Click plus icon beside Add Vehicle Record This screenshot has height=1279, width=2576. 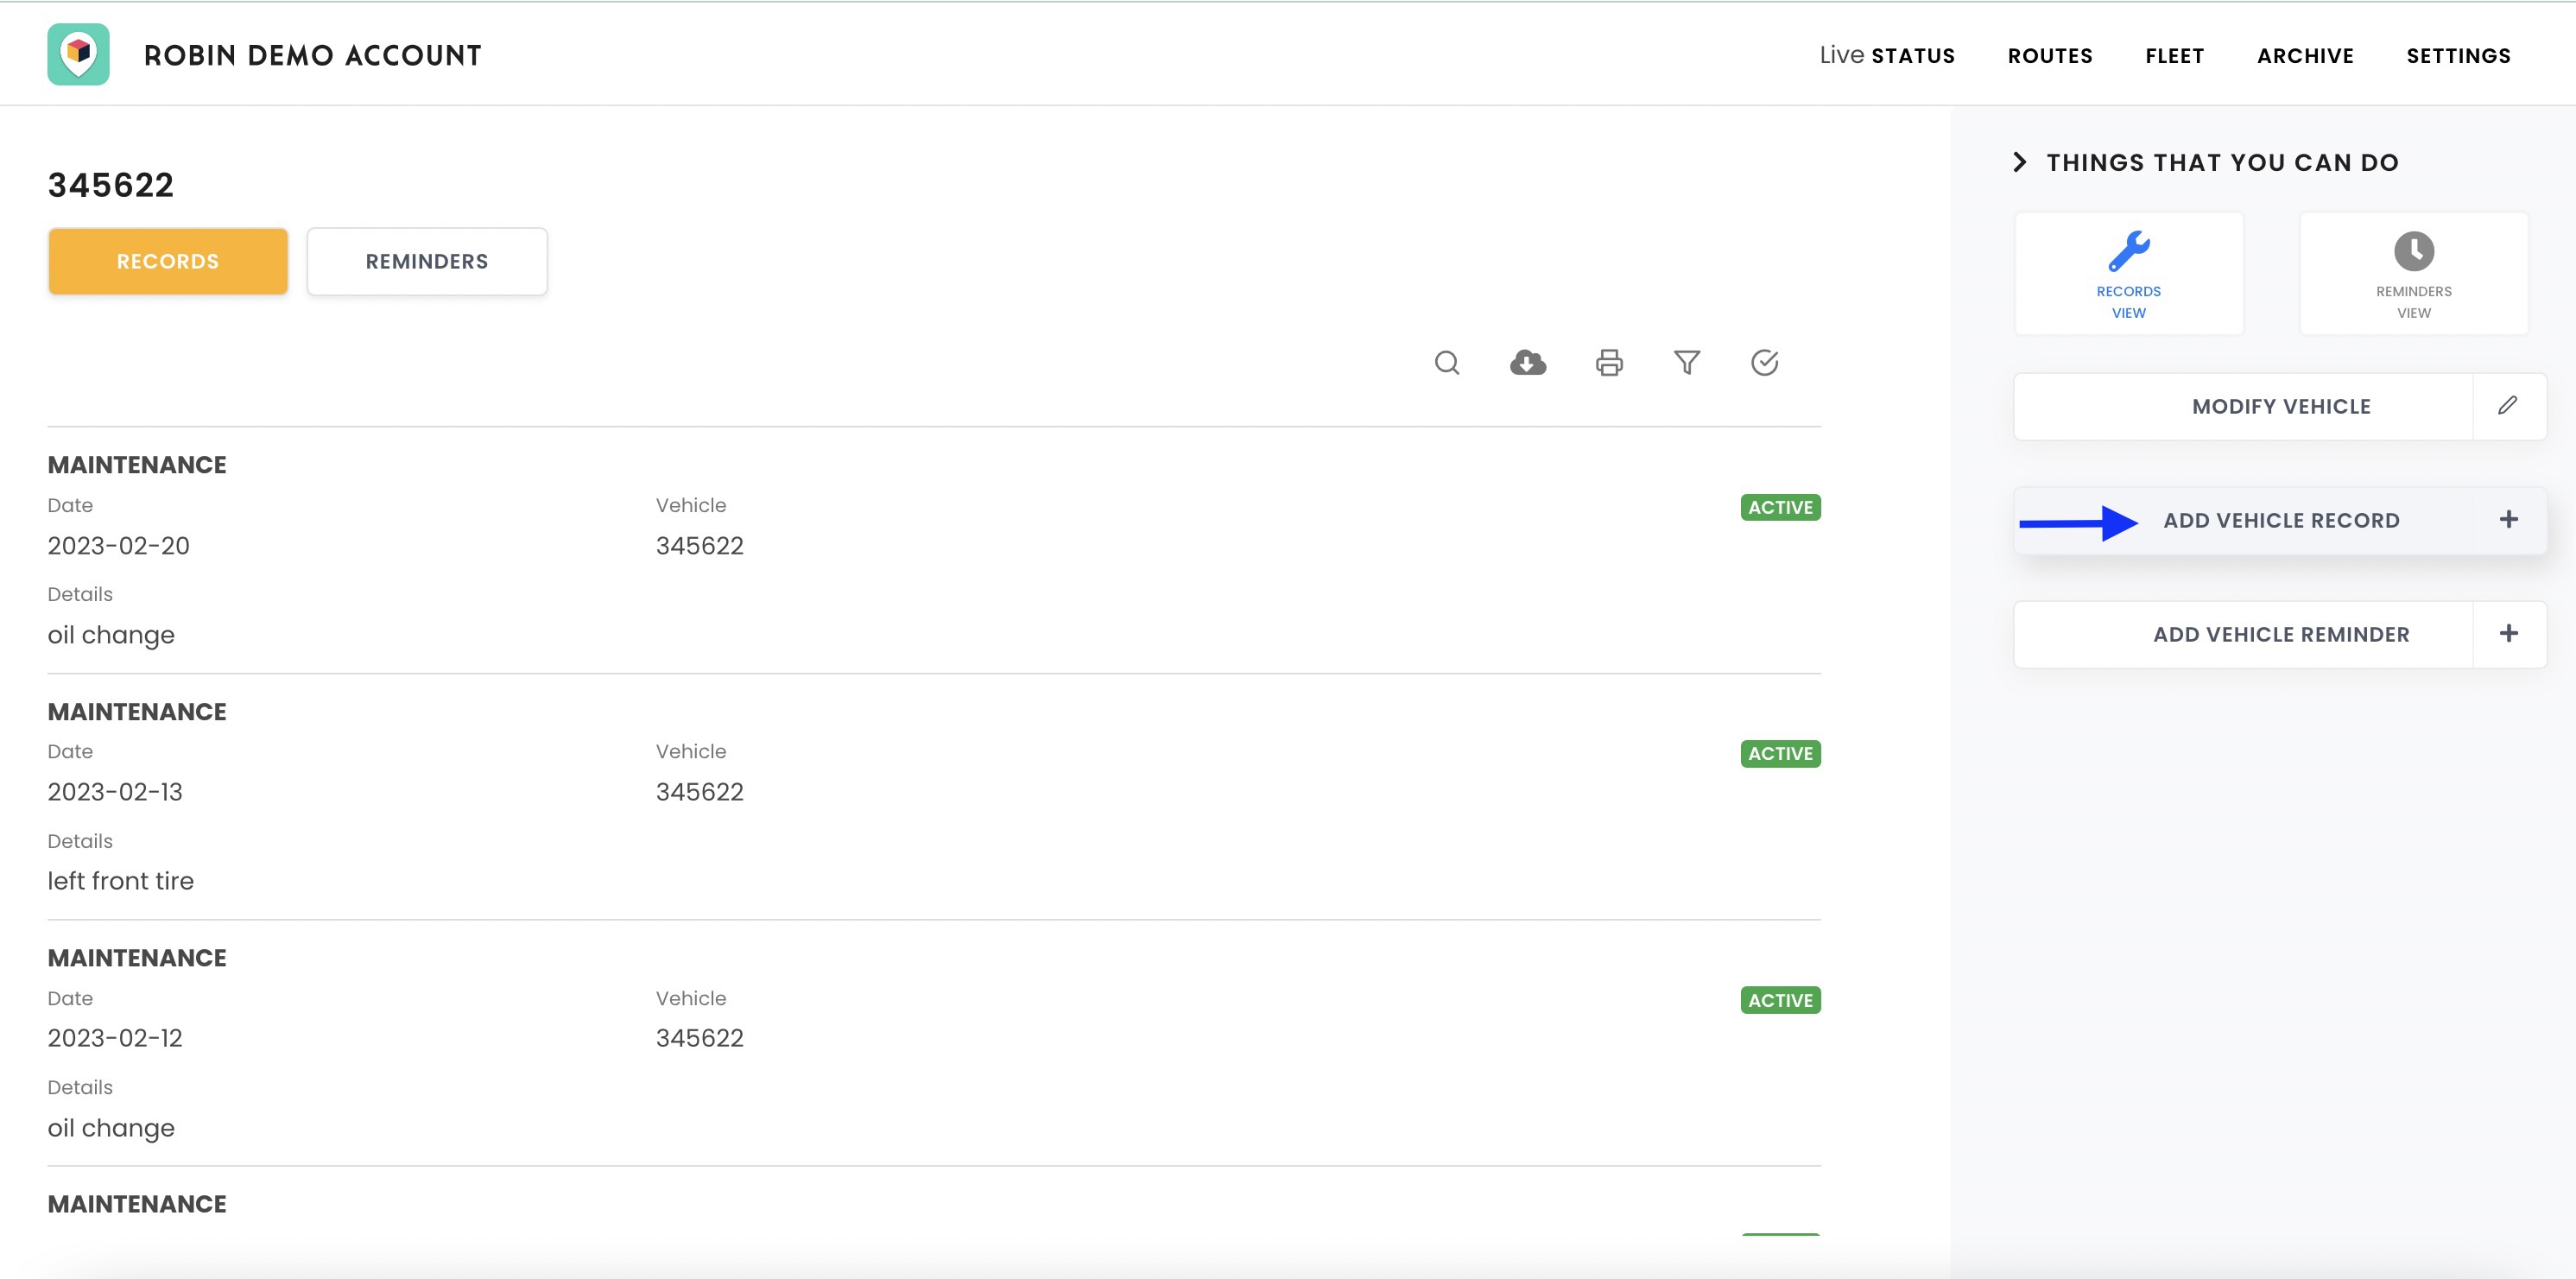pos(2508,520)
